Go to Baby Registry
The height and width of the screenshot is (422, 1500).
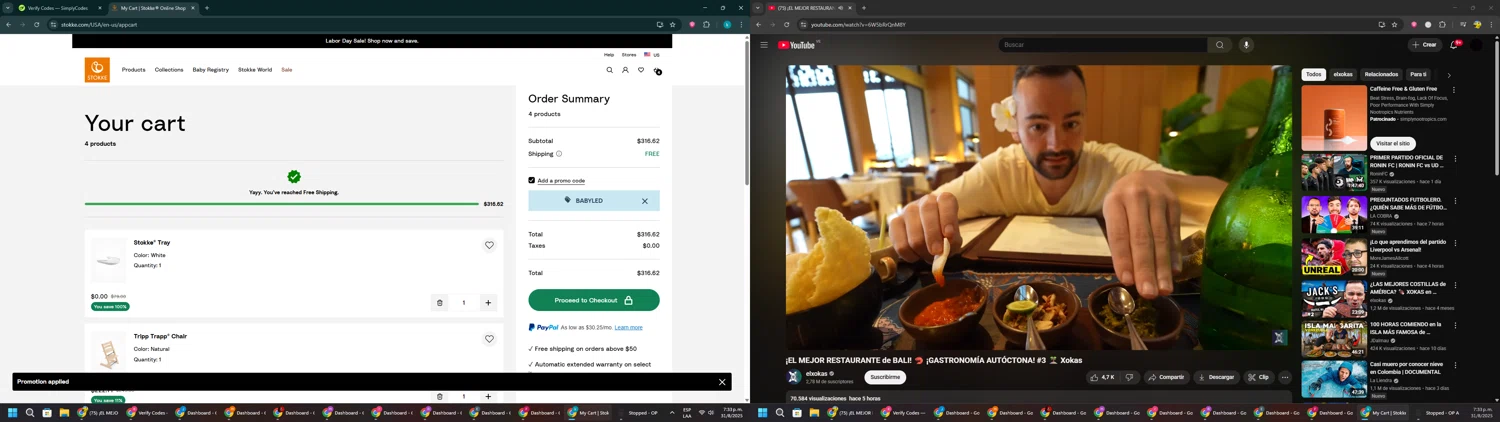click(211, 70)
